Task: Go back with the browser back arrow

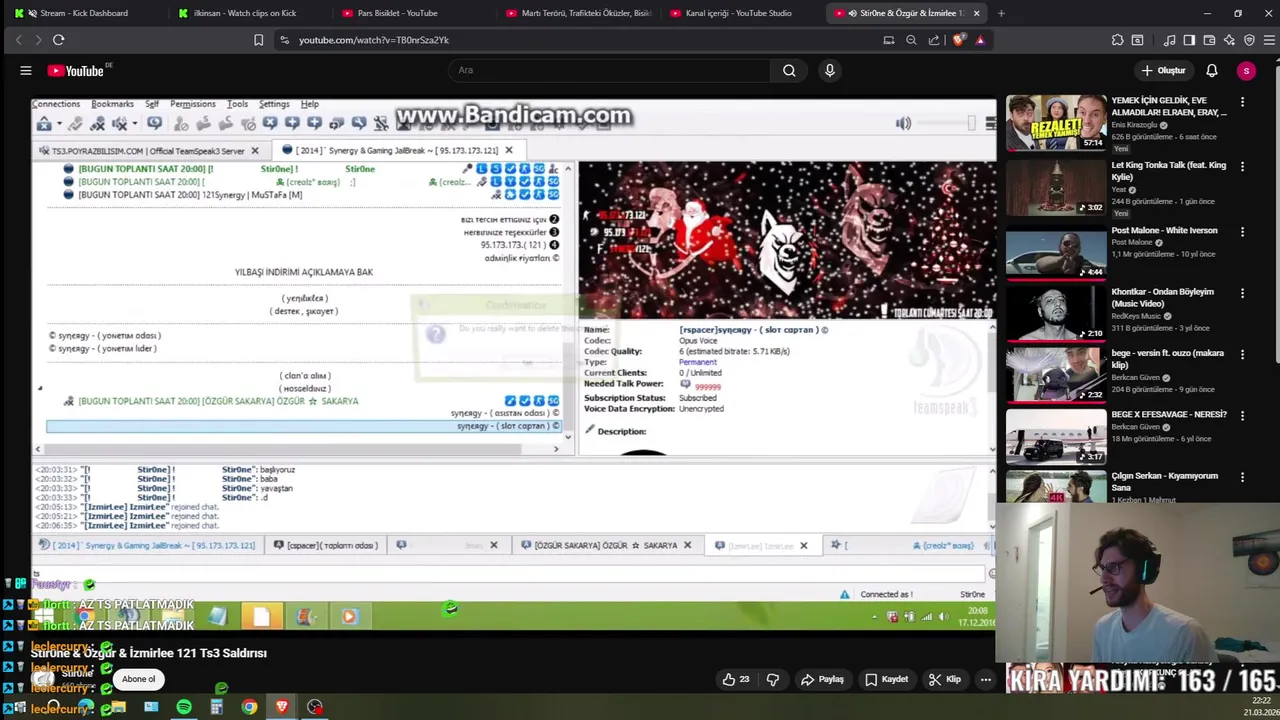Action: (18, 40)
